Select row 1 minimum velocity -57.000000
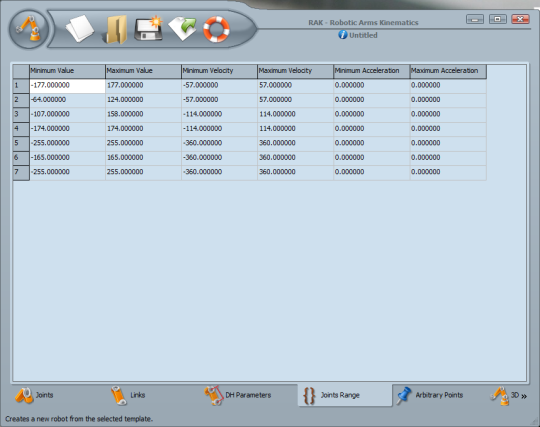Image resolution: width=540 pixels, height=427 pixels. coord(219,86)
